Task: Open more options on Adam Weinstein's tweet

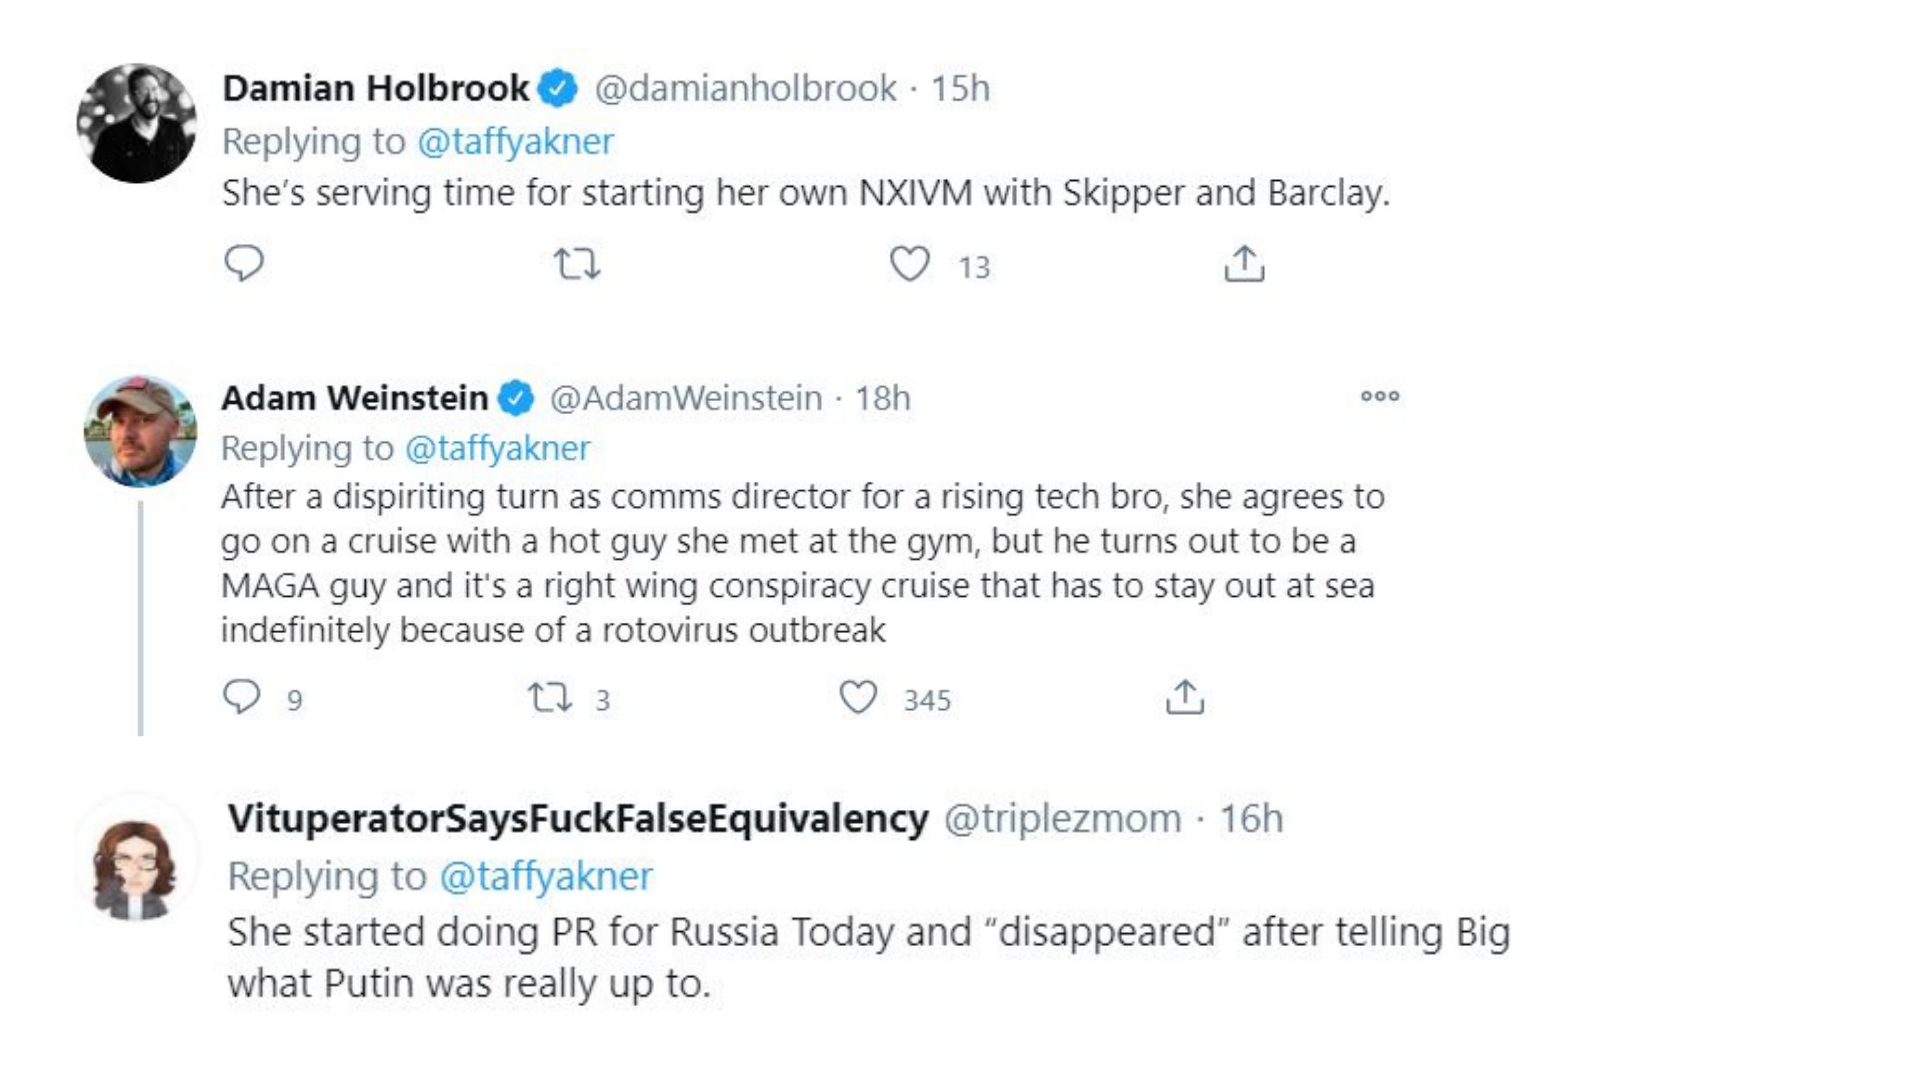Action: coord(1380,396)
